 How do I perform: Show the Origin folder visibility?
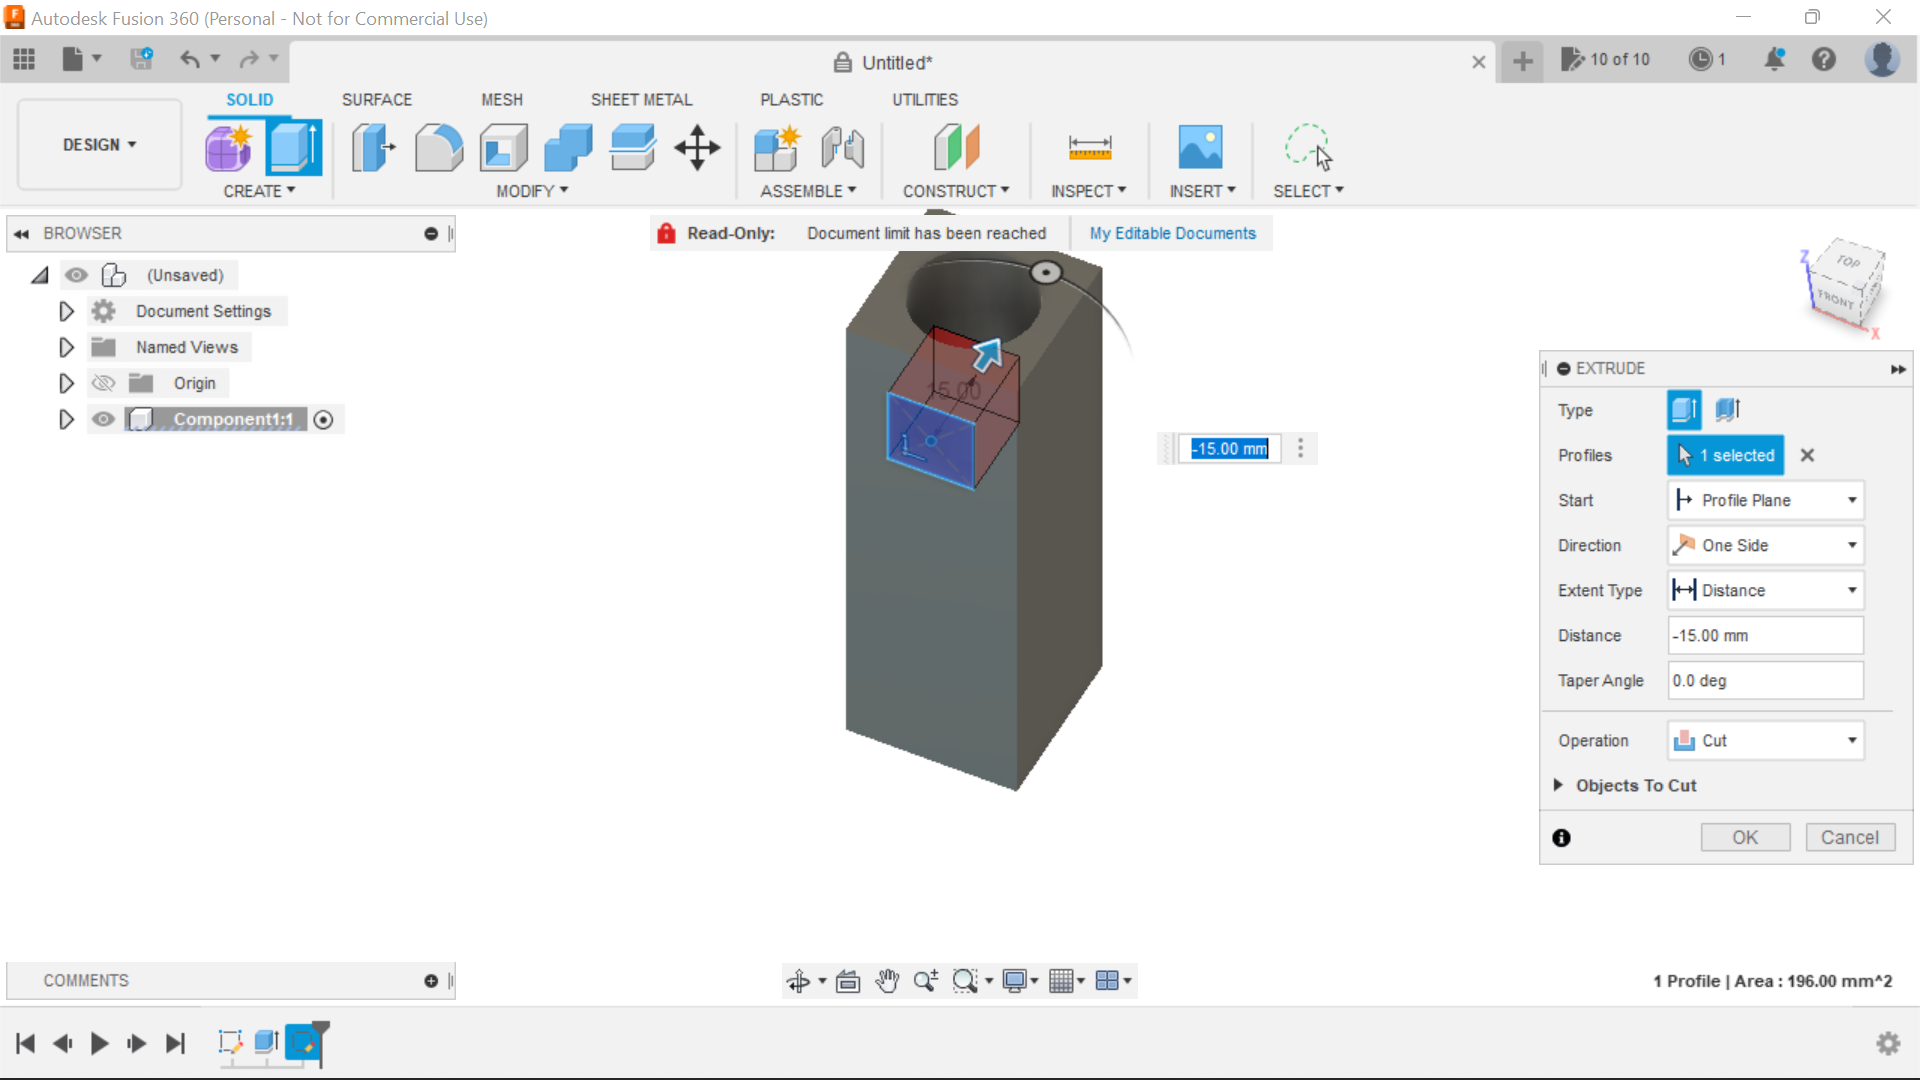click(103, 383)
